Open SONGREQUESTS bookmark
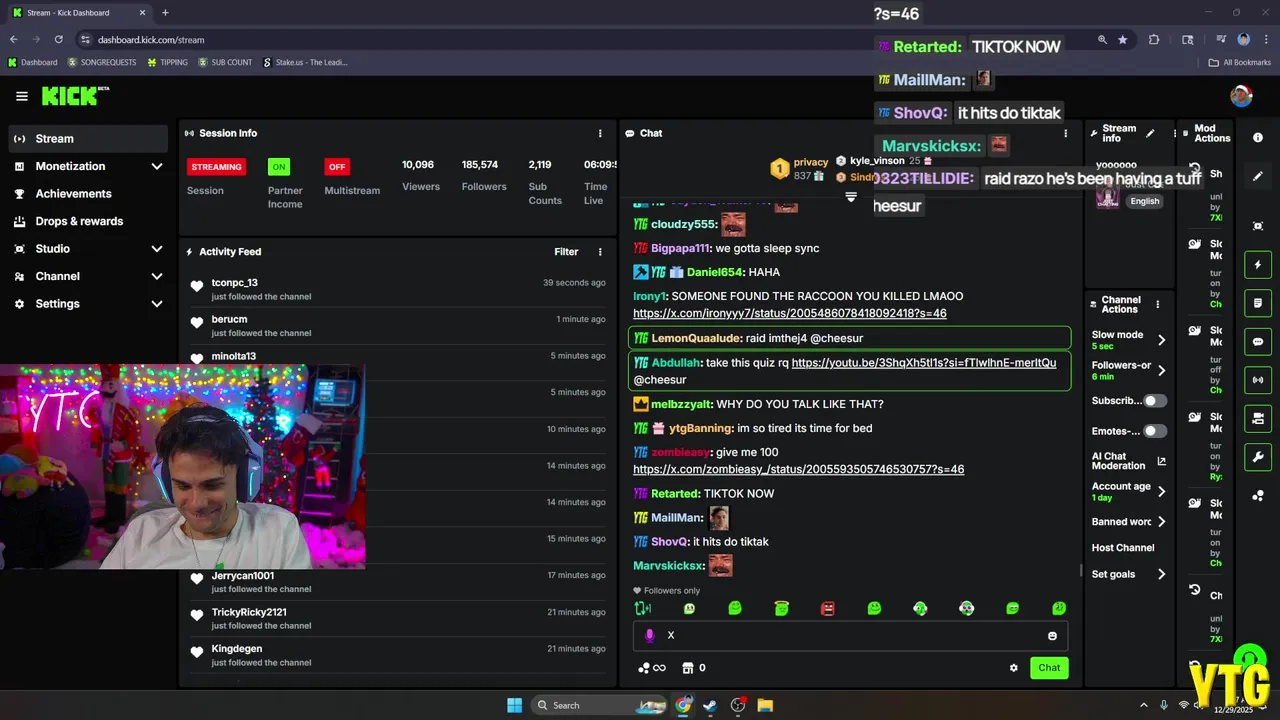The width and height of the screenshot is (1280, 720). tap(101, 62)
